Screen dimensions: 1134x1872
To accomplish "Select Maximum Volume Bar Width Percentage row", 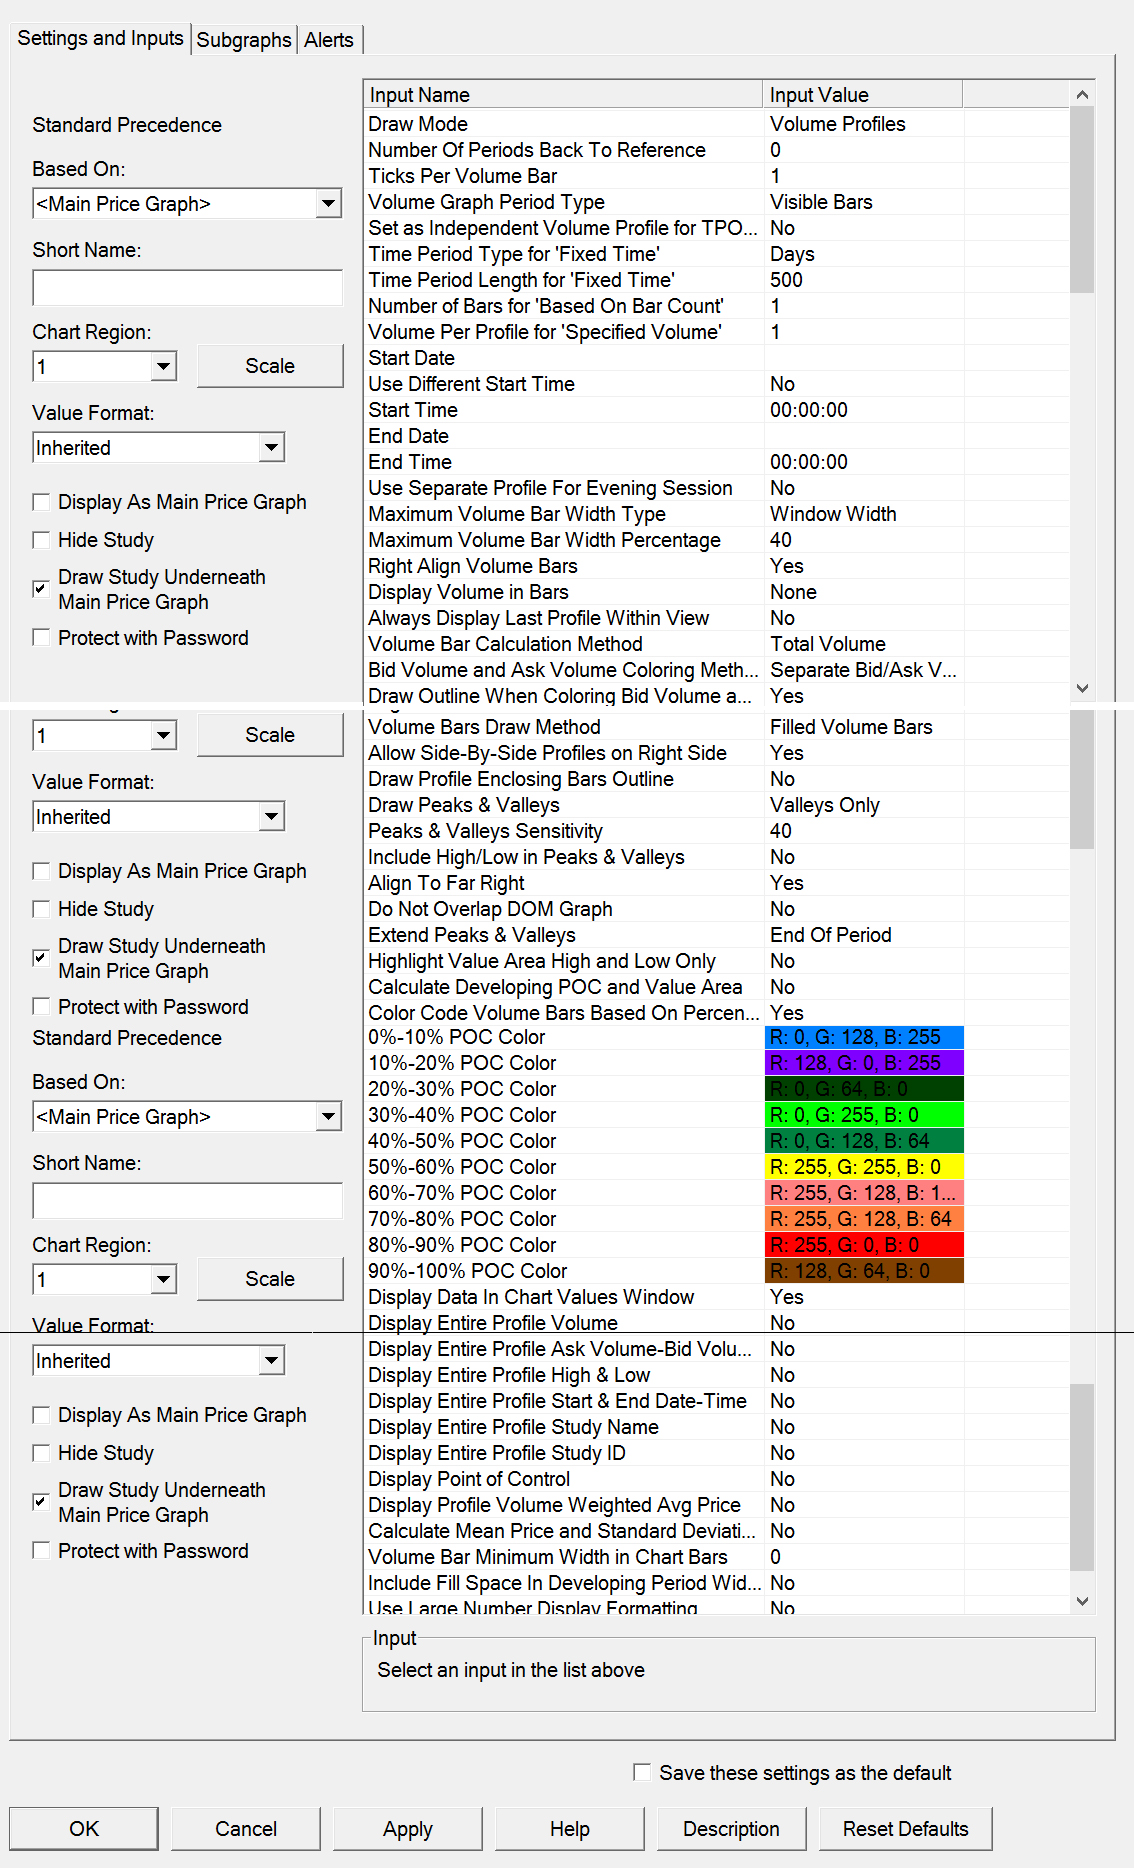I will pos(716,540).
